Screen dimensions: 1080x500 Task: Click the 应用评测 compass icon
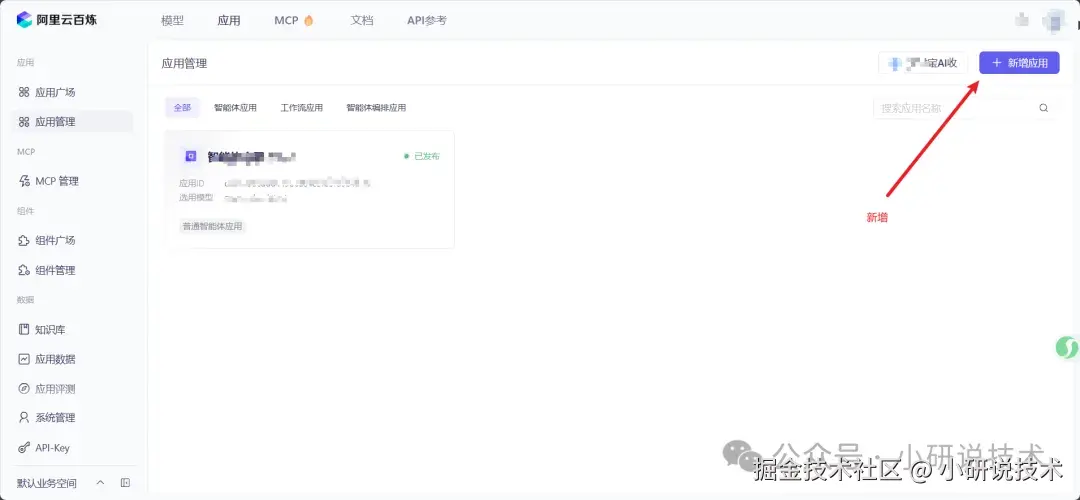tap(23, 388)
